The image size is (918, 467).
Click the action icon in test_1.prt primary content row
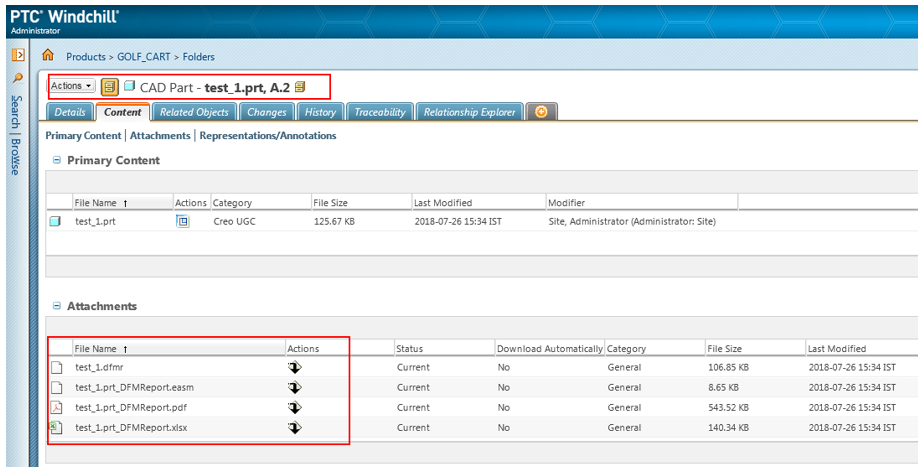[183, 221]
